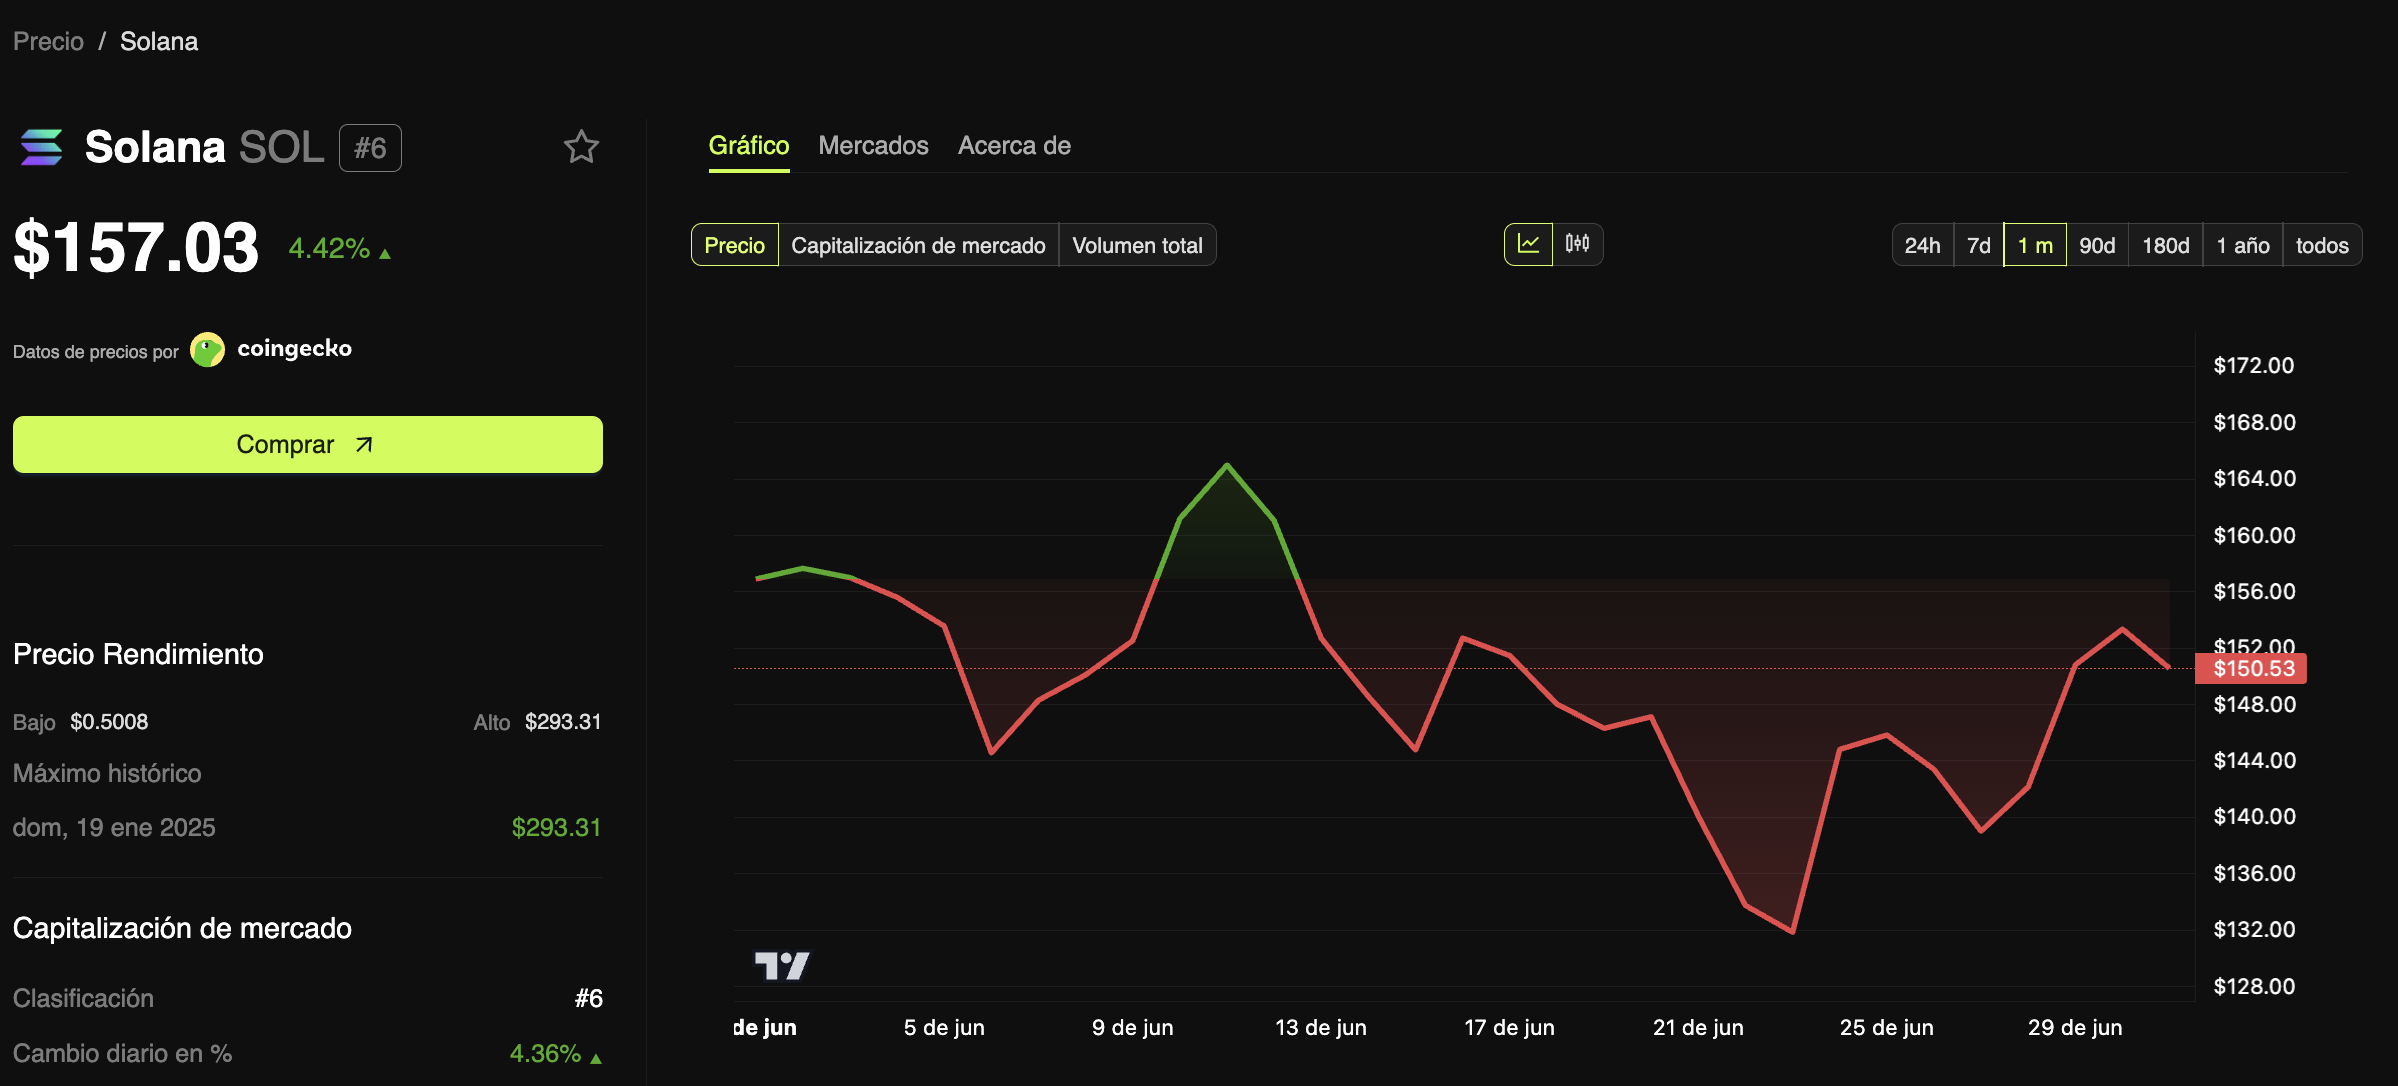Toggle Capitalización de mercado chart data
This screenshot has width=2398, height=1086.
(x=918, y=245)
